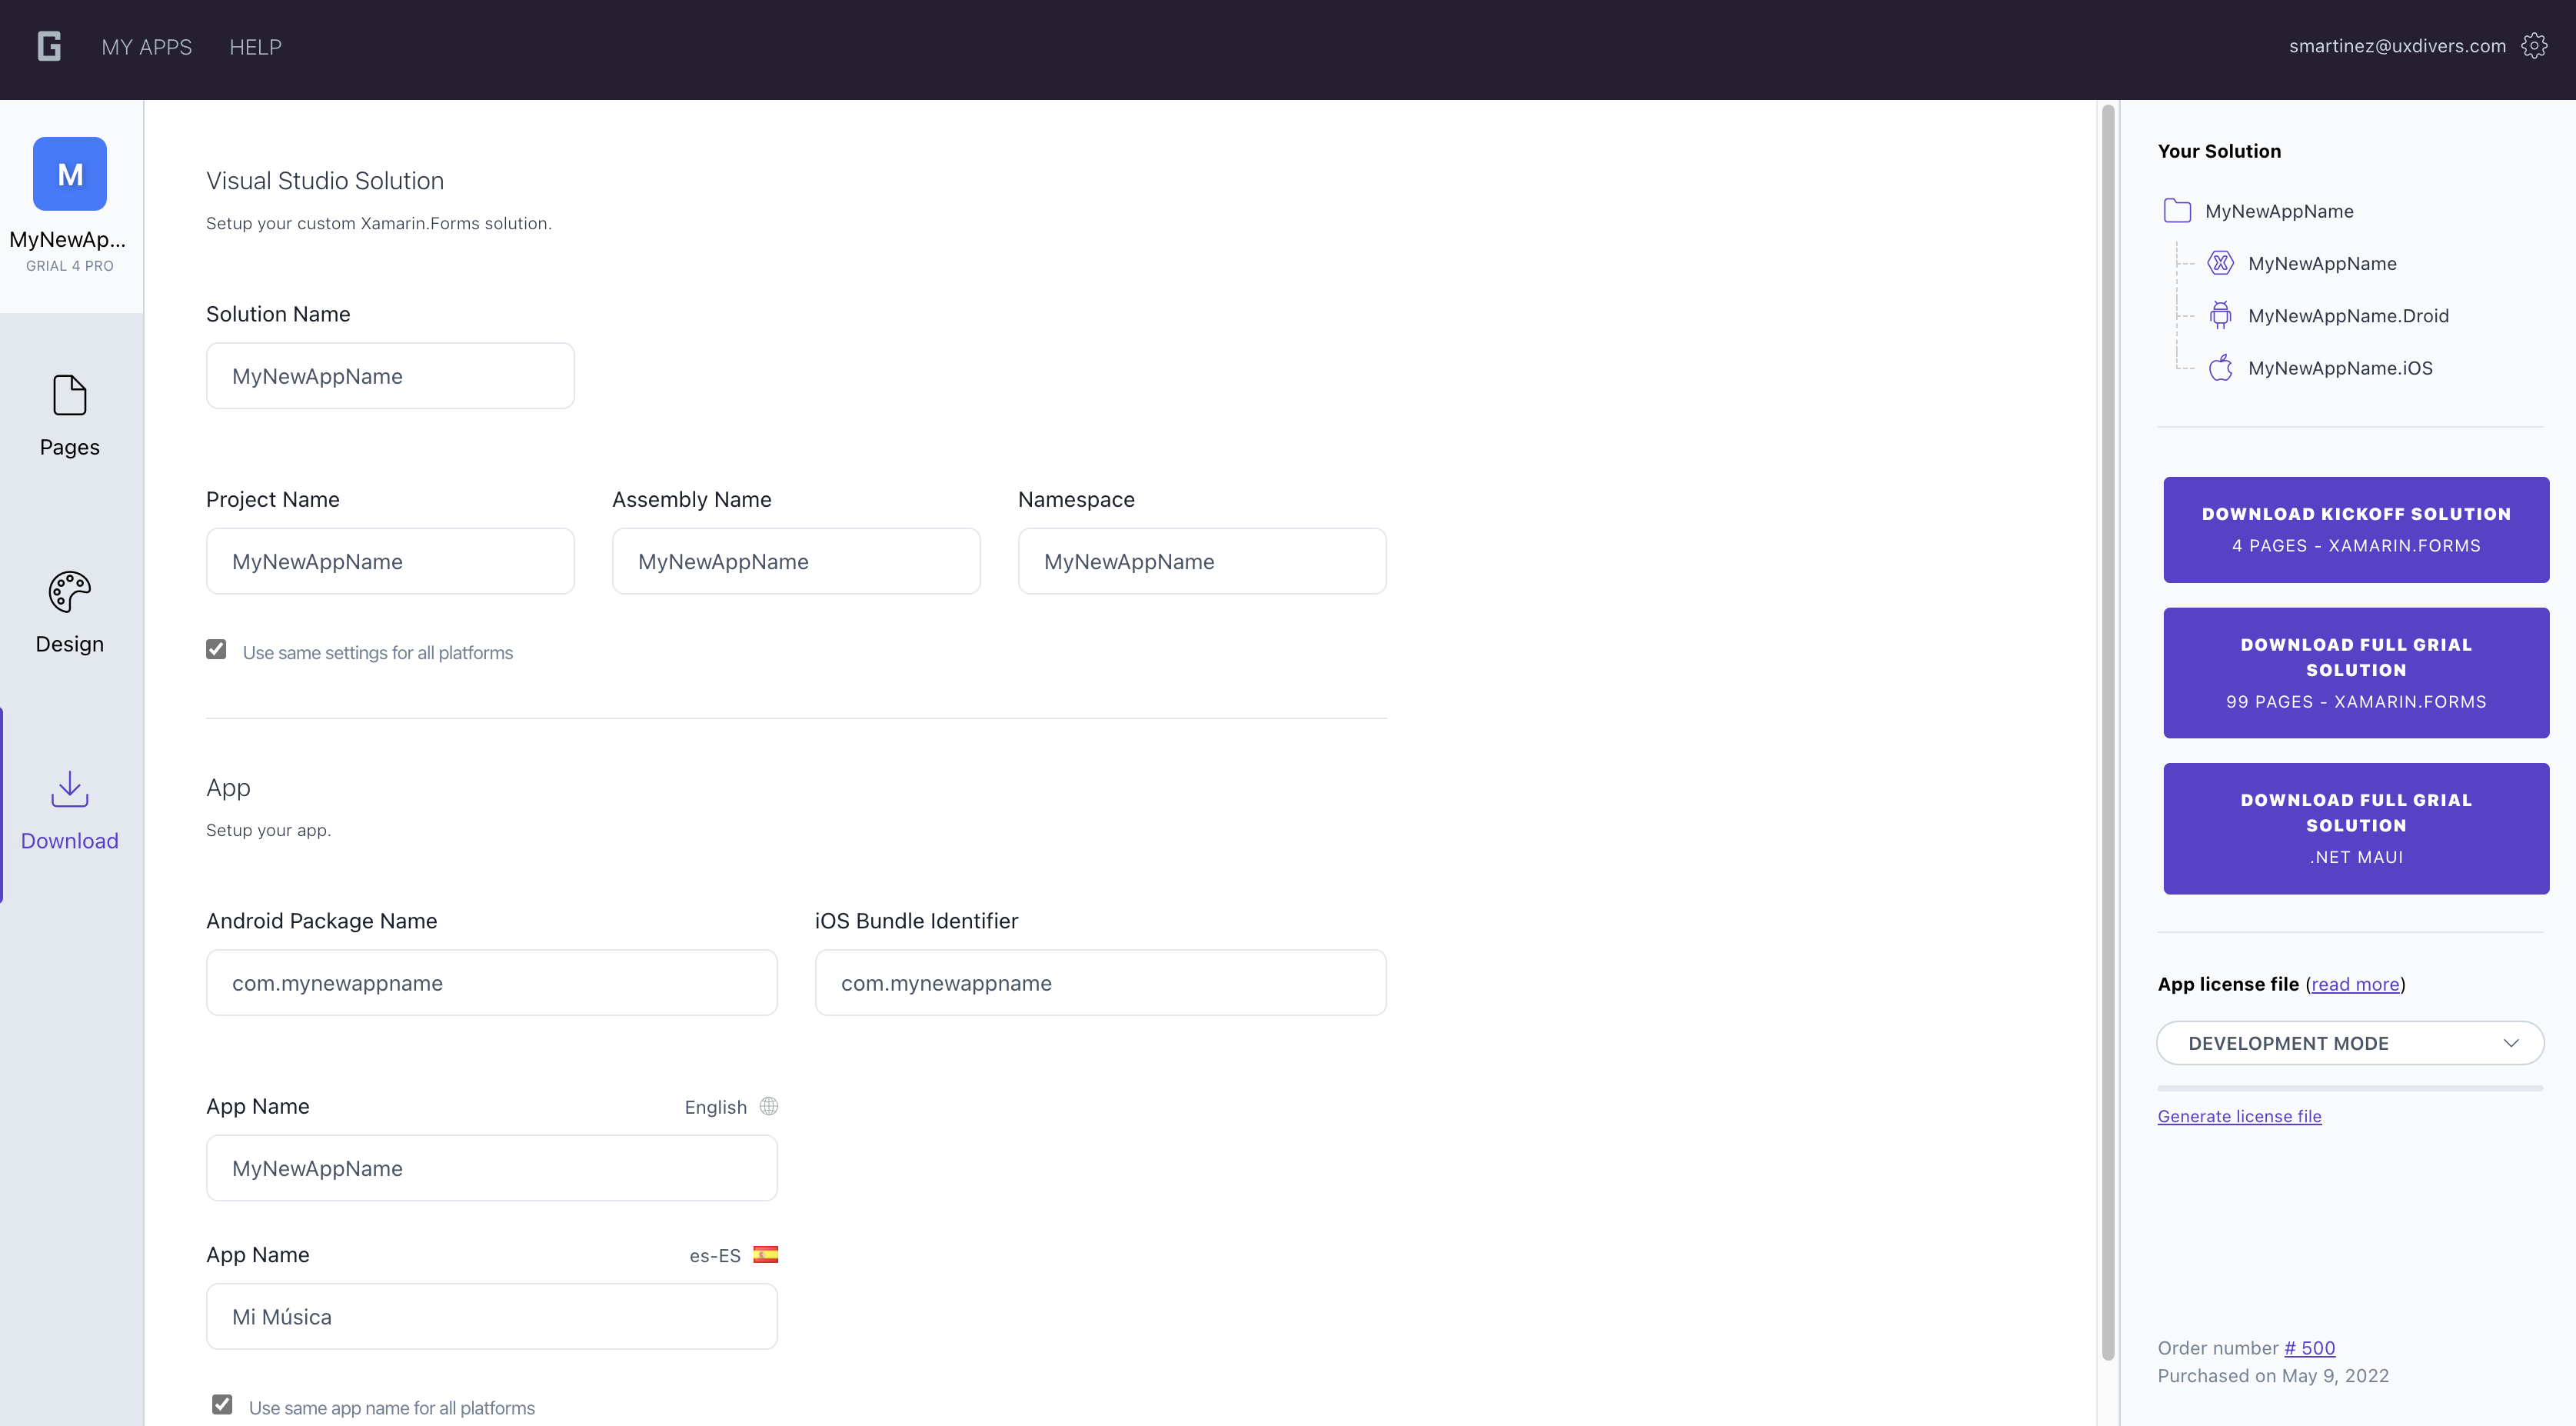The image size is (2576, 1426).
Task: Open the Download sidebar section
Action: [x=70, y=810]
